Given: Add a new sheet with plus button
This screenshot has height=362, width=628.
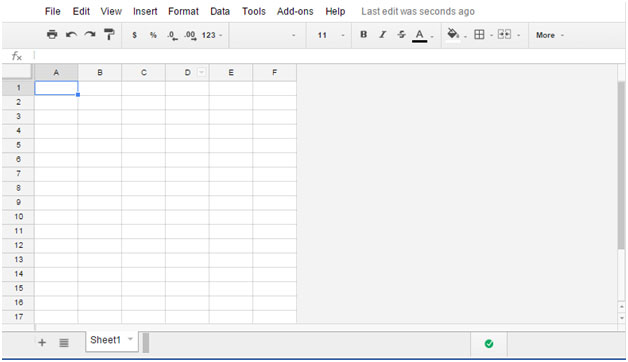Looking at the screenshot, I should click(42, 343).
